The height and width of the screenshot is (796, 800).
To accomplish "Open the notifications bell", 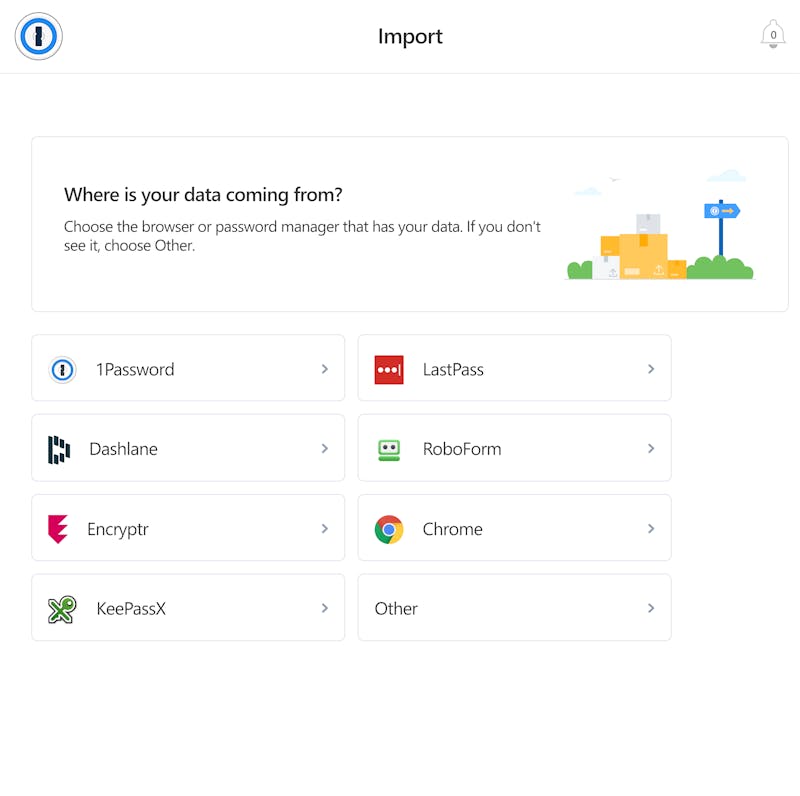I will click(x=773, y=35).
